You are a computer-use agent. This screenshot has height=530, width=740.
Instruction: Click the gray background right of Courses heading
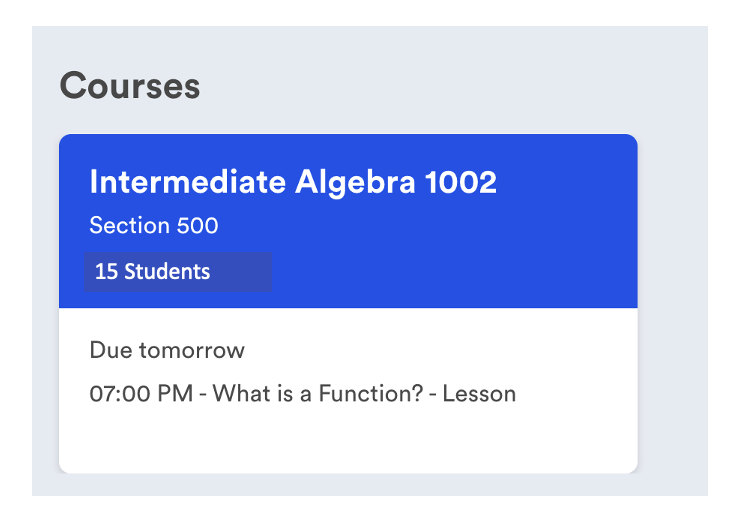pyautogui.click(x=450, y=86)
